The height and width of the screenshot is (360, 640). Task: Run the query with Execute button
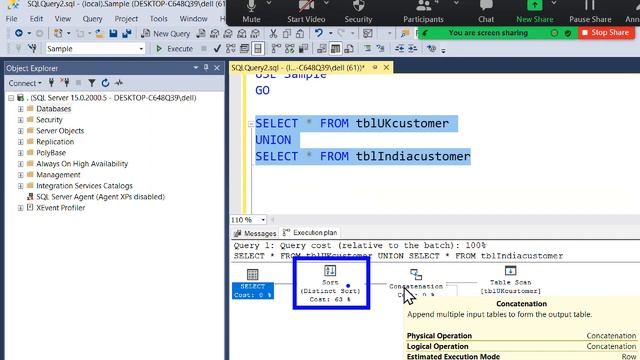pyautogui.click(x=175, y=49)
